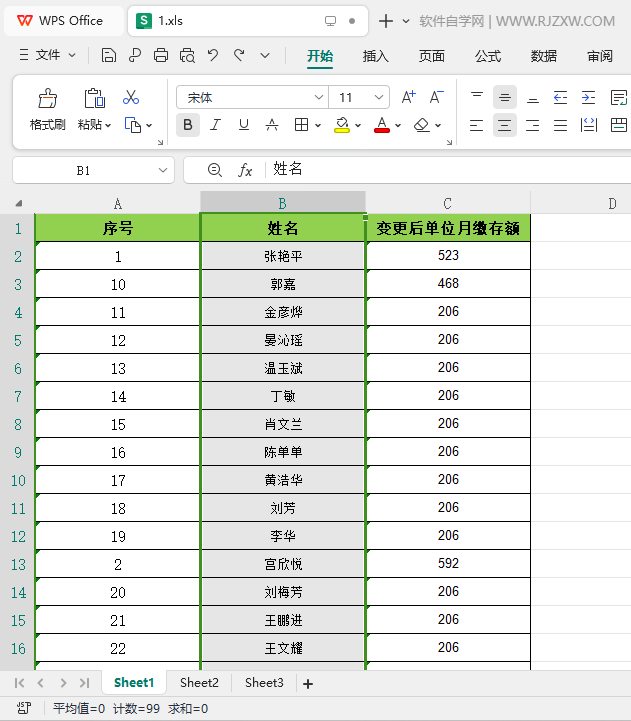Viewport: 631px width, 721px height.
Task: Go to the last sheet navigation button
Action: tap(84, 683)
